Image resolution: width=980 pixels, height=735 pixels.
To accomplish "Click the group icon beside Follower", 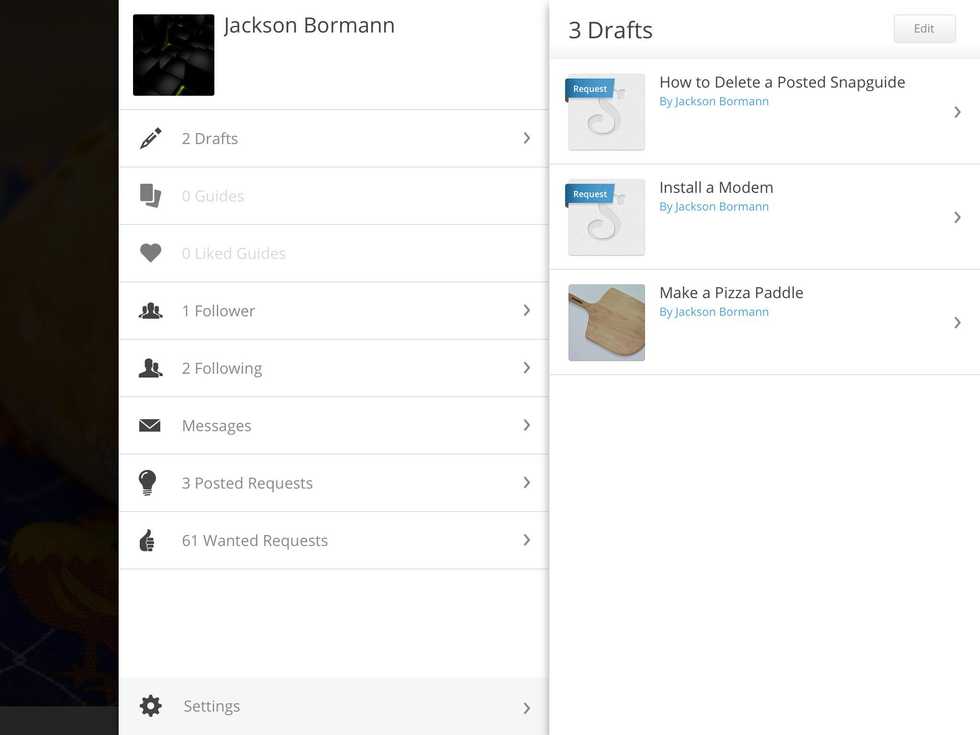I will [151, 311].
